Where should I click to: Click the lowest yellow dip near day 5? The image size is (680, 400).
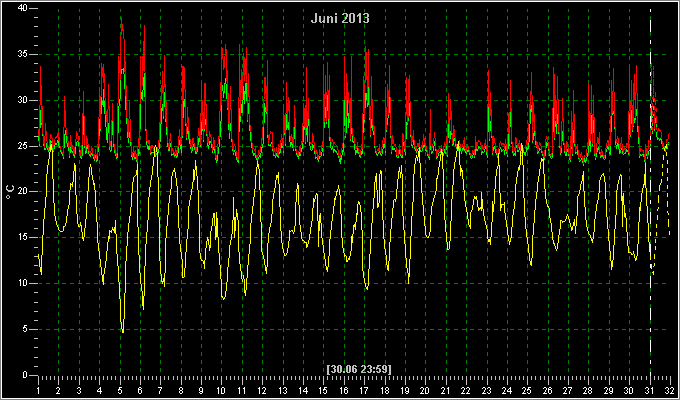point(123,331)
